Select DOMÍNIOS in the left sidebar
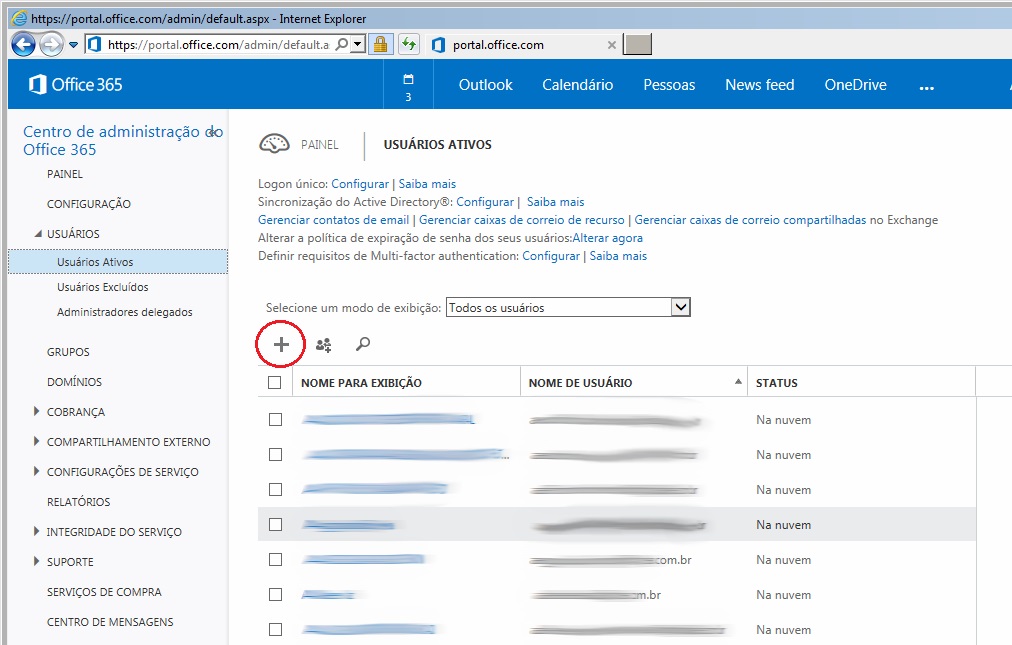The height and width of the screenshot is (645, 1012). 74,382
